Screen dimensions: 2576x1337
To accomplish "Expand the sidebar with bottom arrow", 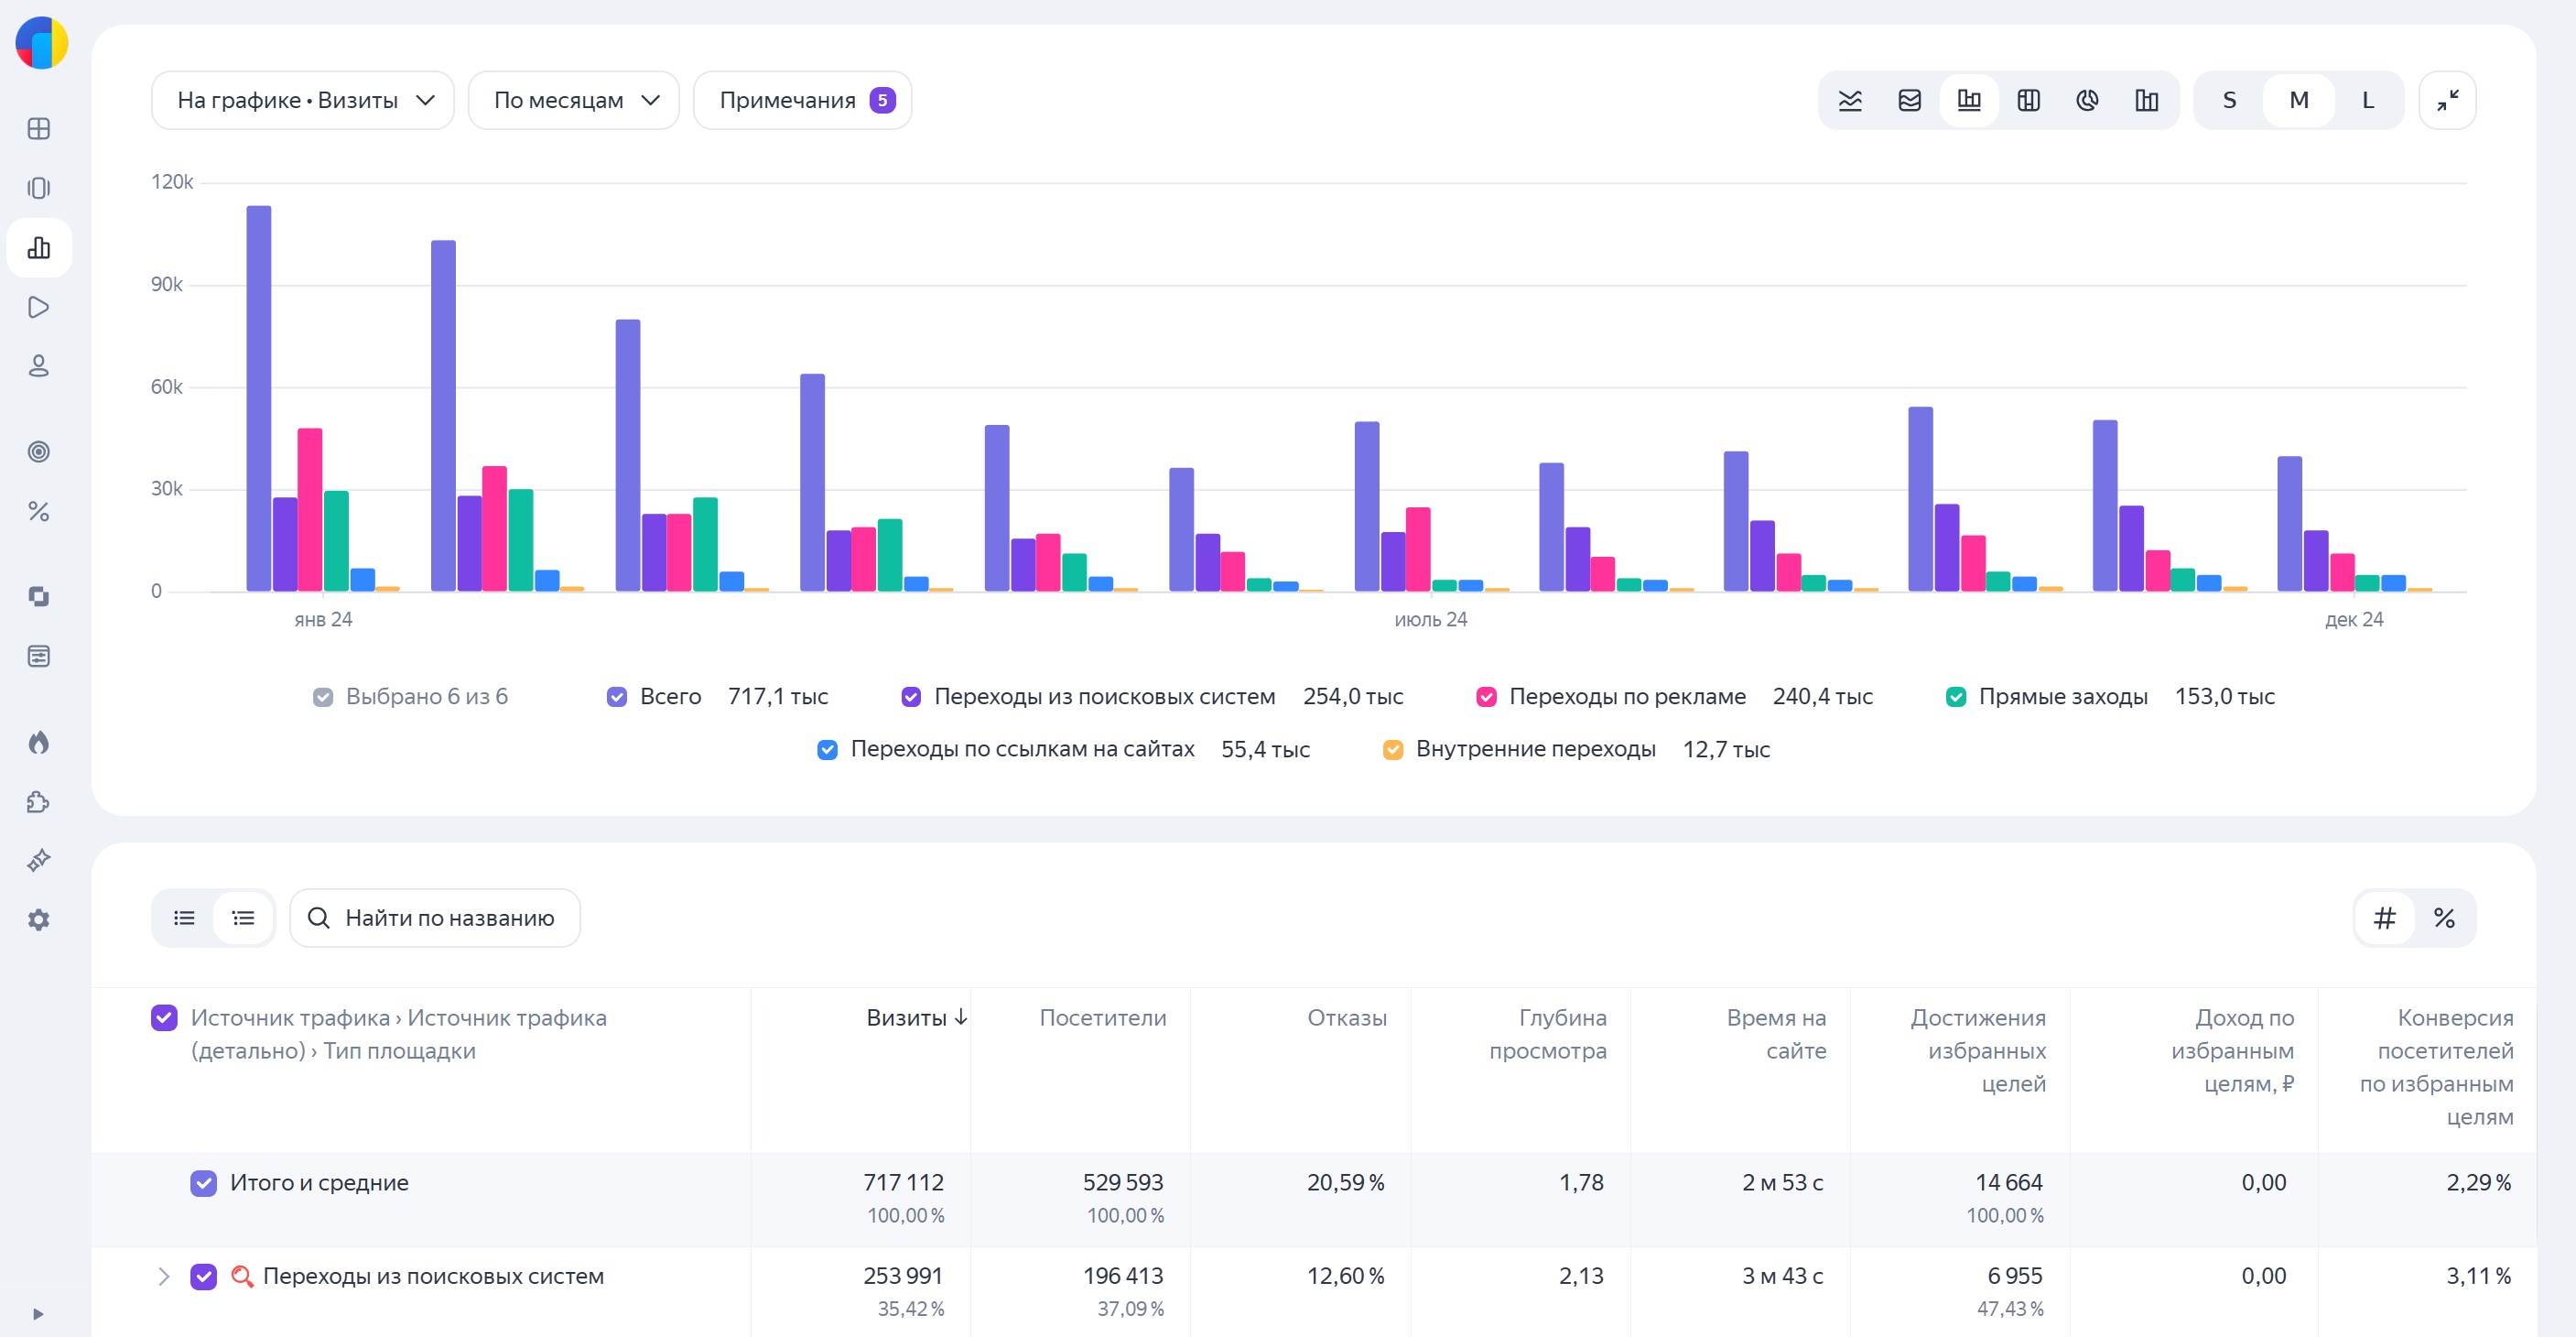I will pyautogui.click(x=38, y=1314).
